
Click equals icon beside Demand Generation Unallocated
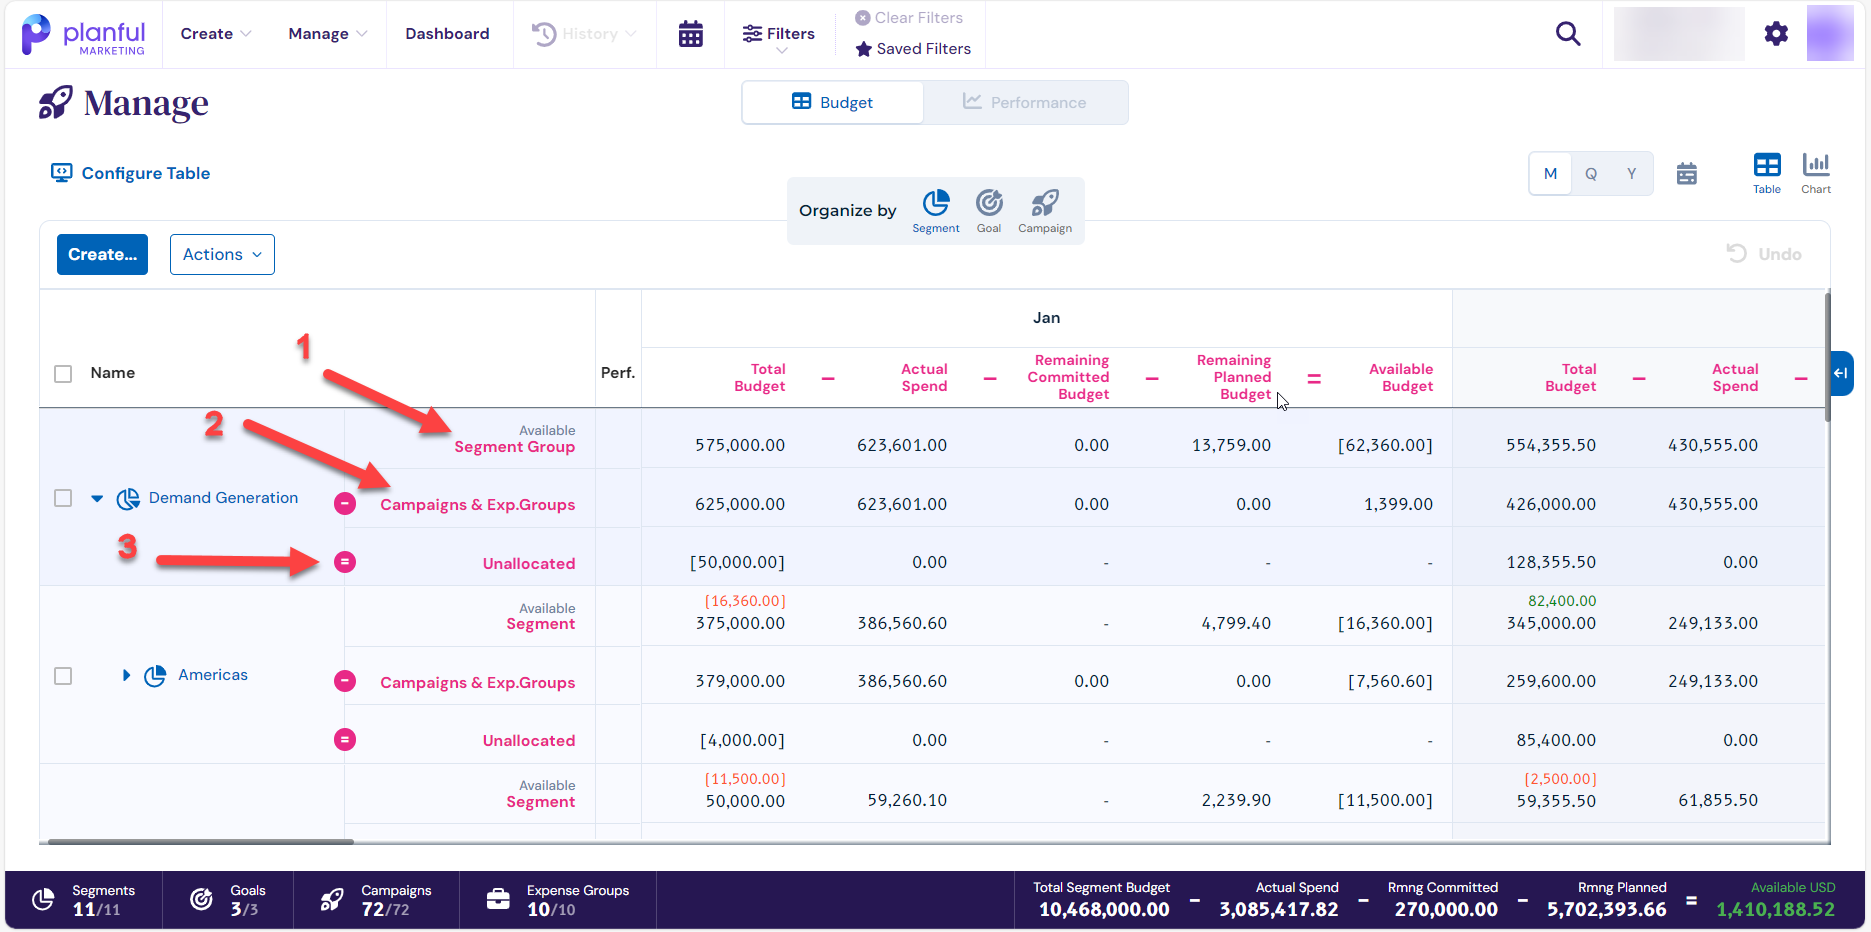[345, 562]
